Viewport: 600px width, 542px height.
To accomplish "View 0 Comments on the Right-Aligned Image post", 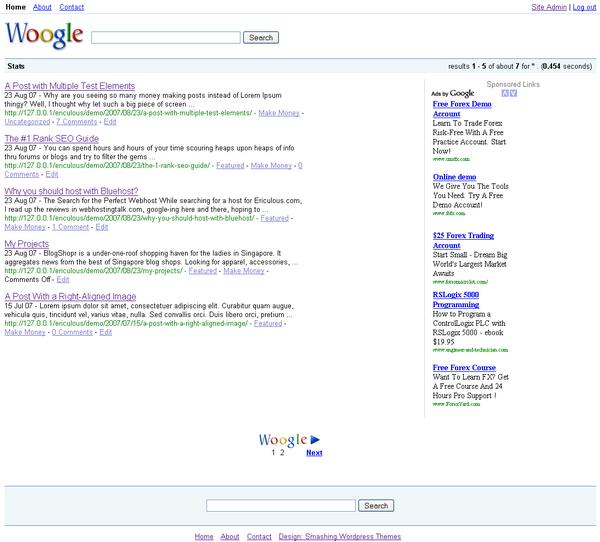I will pos(72,332).
